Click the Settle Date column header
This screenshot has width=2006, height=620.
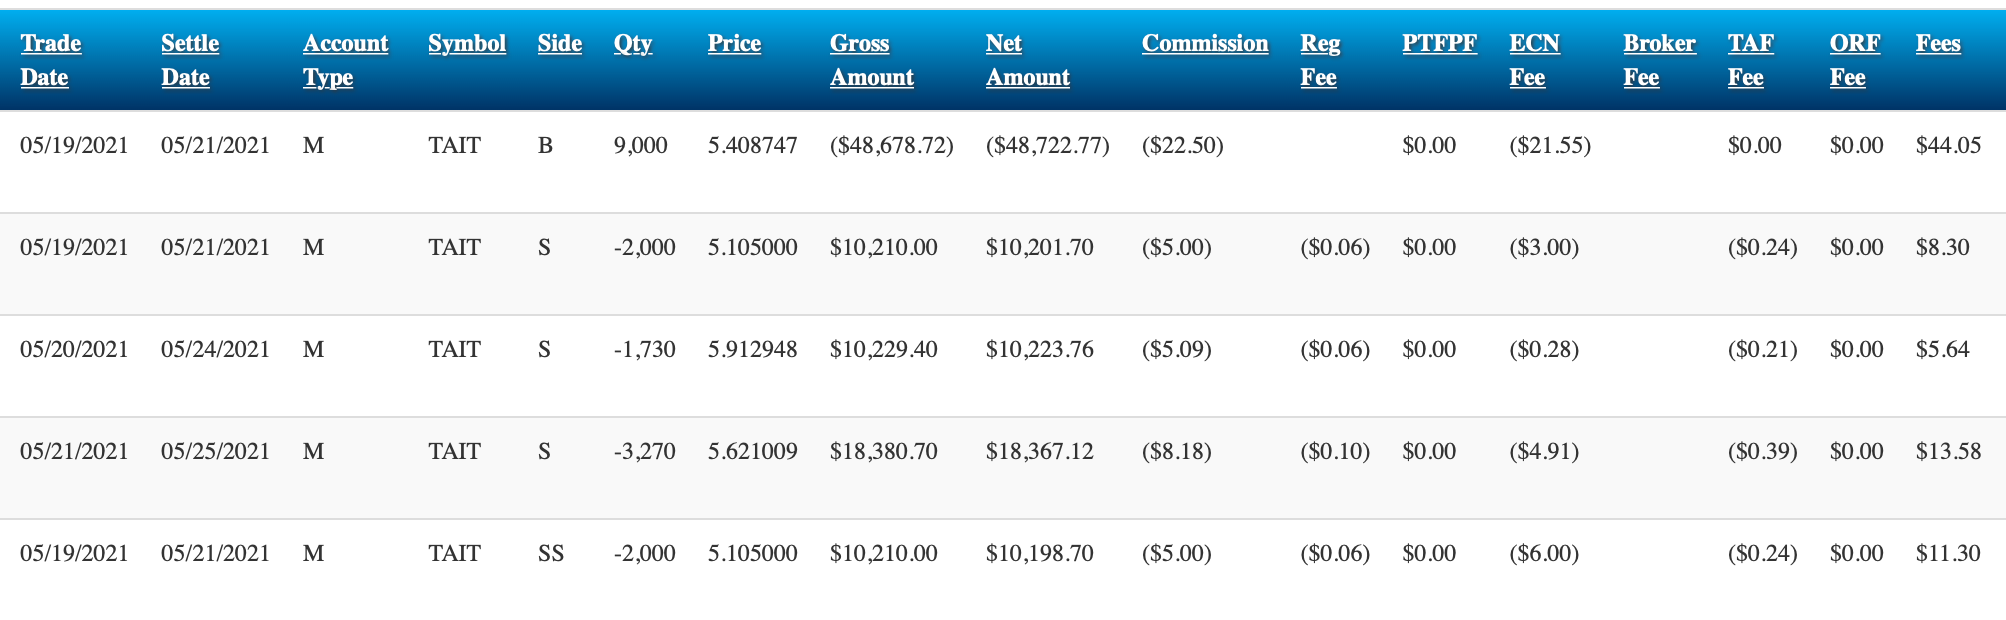pos(189,60)
